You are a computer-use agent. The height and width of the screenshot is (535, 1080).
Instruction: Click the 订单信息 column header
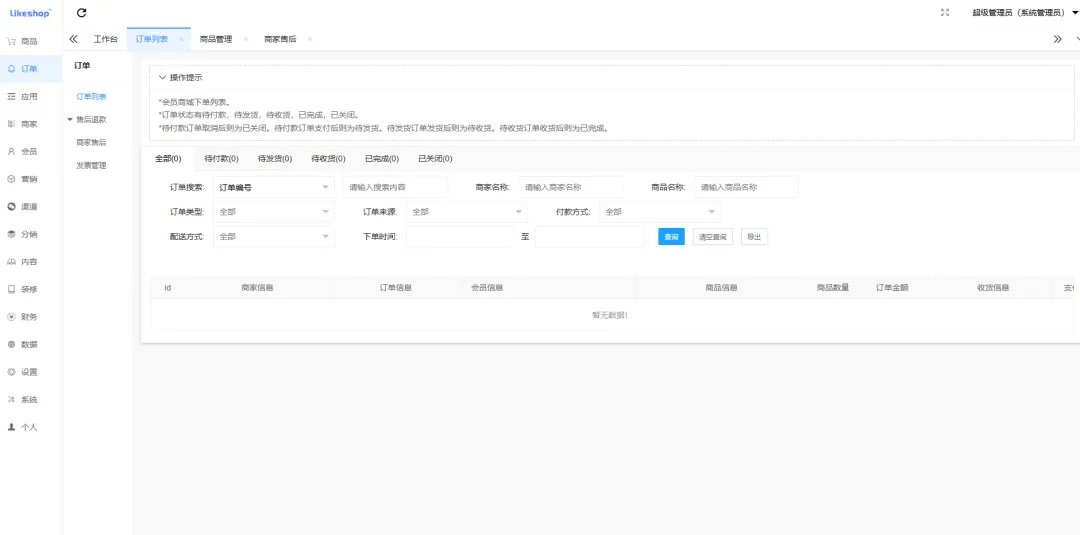click(x=396, y=288)
